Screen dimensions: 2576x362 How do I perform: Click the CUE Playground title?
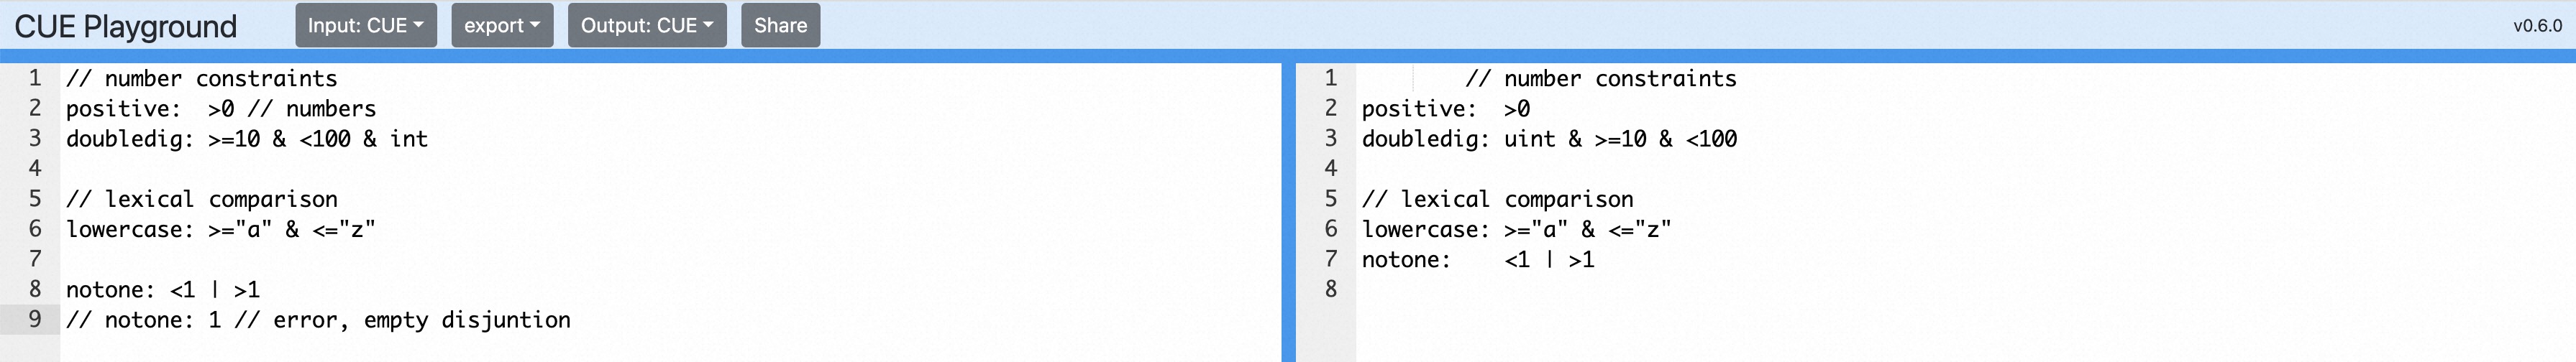click(126, 26)
